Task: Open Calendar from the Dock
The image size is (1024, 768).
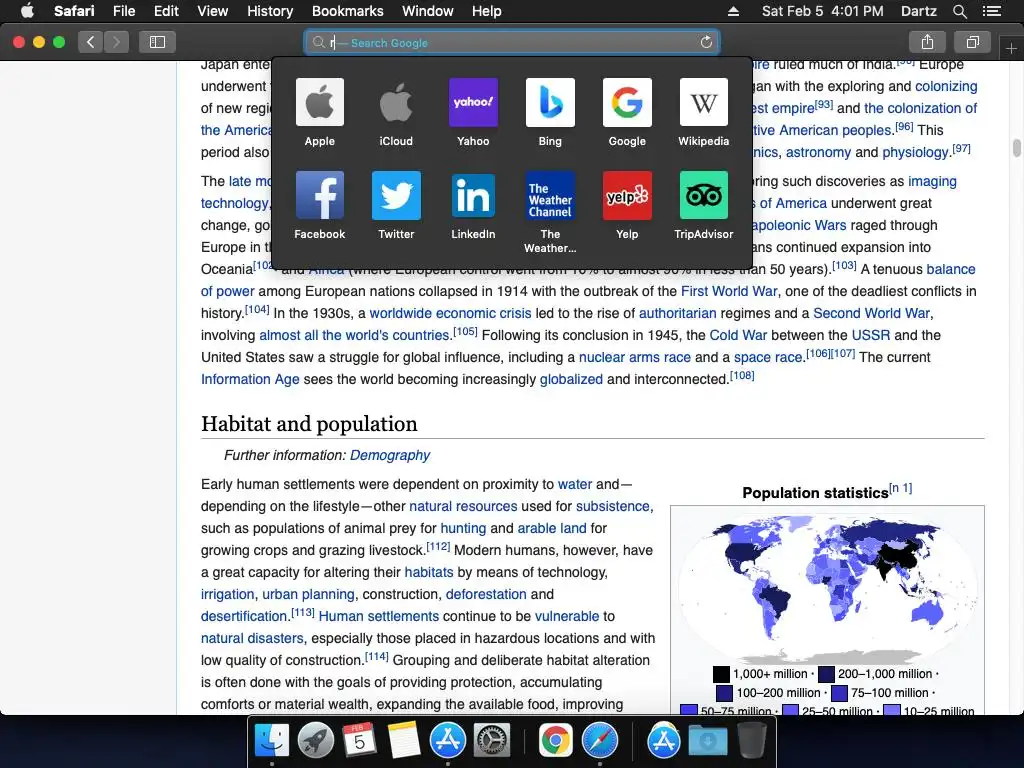Action: 359,740
